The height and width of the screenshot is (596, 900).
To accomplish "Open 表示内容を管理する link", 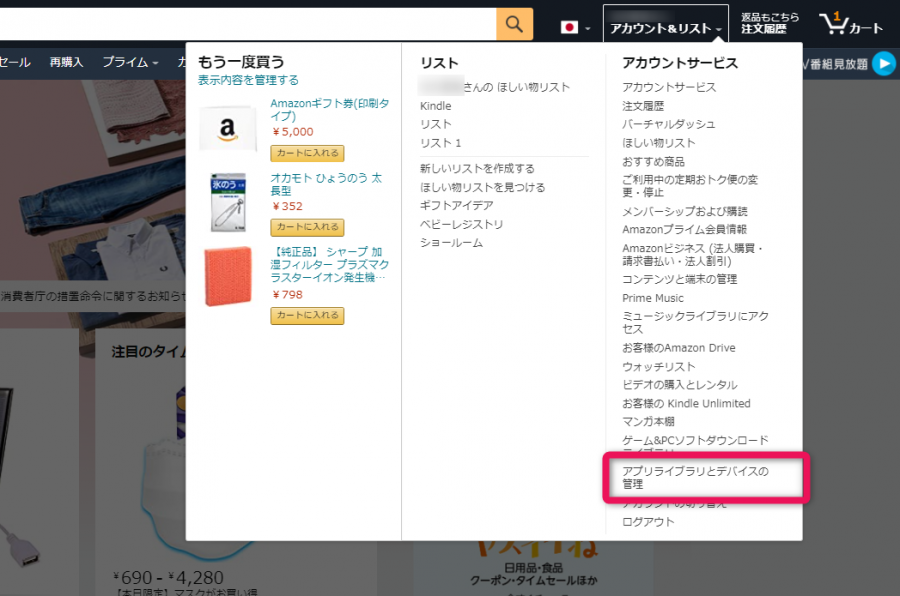I will click(x=248, y=80).
